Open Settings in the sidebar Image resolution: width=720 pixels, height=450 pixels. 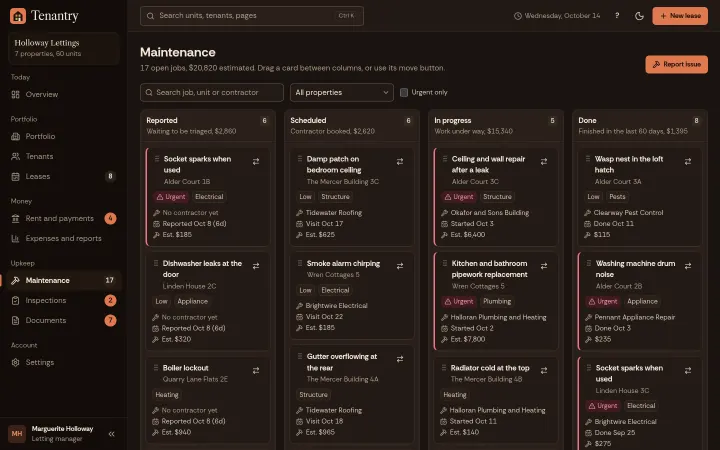pyautogui.click(x=62, y=362)
